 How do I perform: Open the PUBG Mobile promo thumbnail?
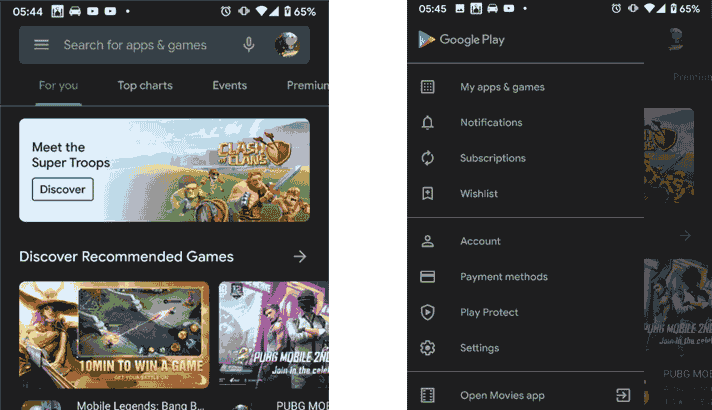pyautogui.click(x=274, y=335)
